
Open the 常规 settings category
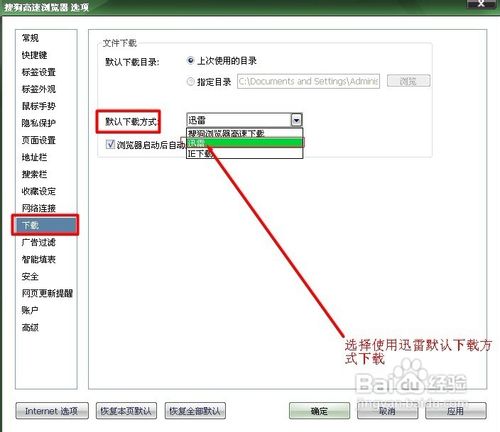click(x=30, y=38)
